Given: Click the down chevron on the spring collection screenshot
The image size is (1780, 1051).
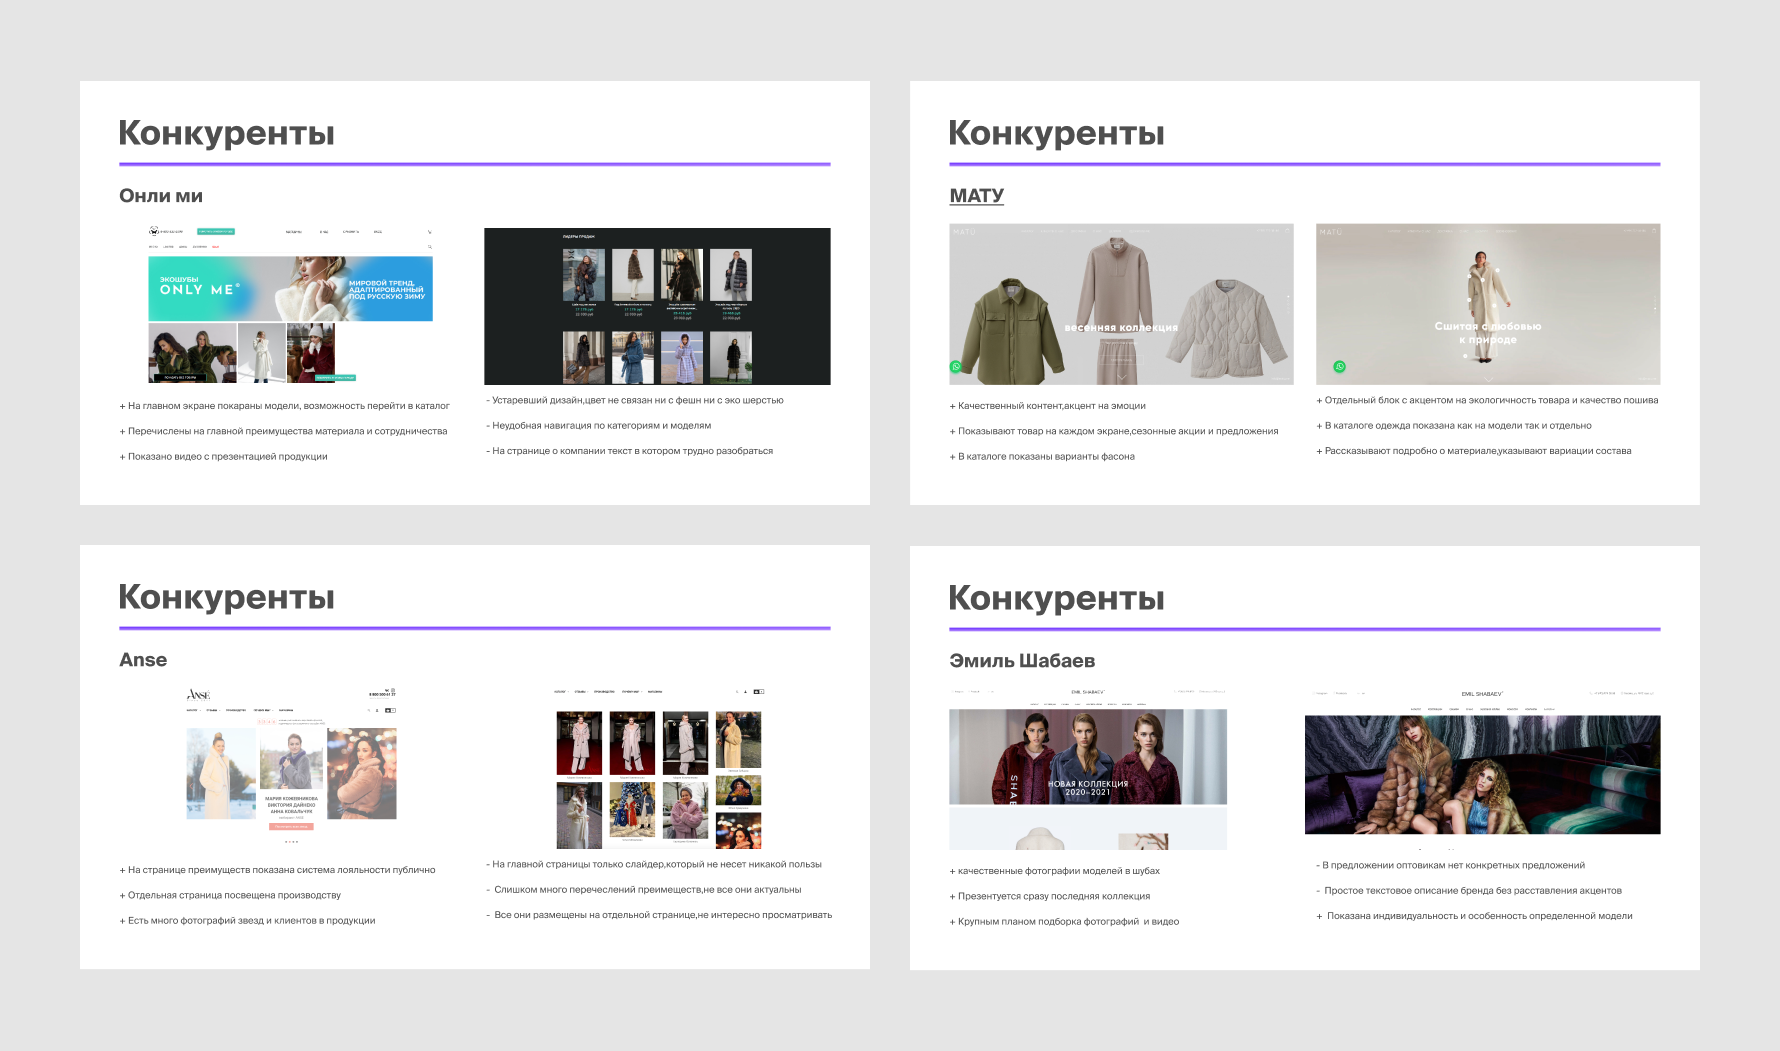Looking at the screenshot, I should (x=1122, y=377).
